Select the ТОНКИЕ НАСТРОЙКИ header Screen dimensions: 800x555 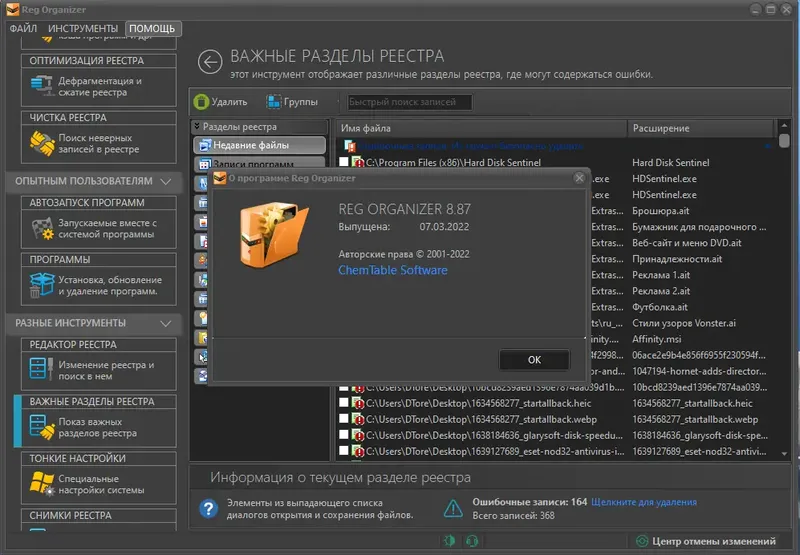pos(99,459)
